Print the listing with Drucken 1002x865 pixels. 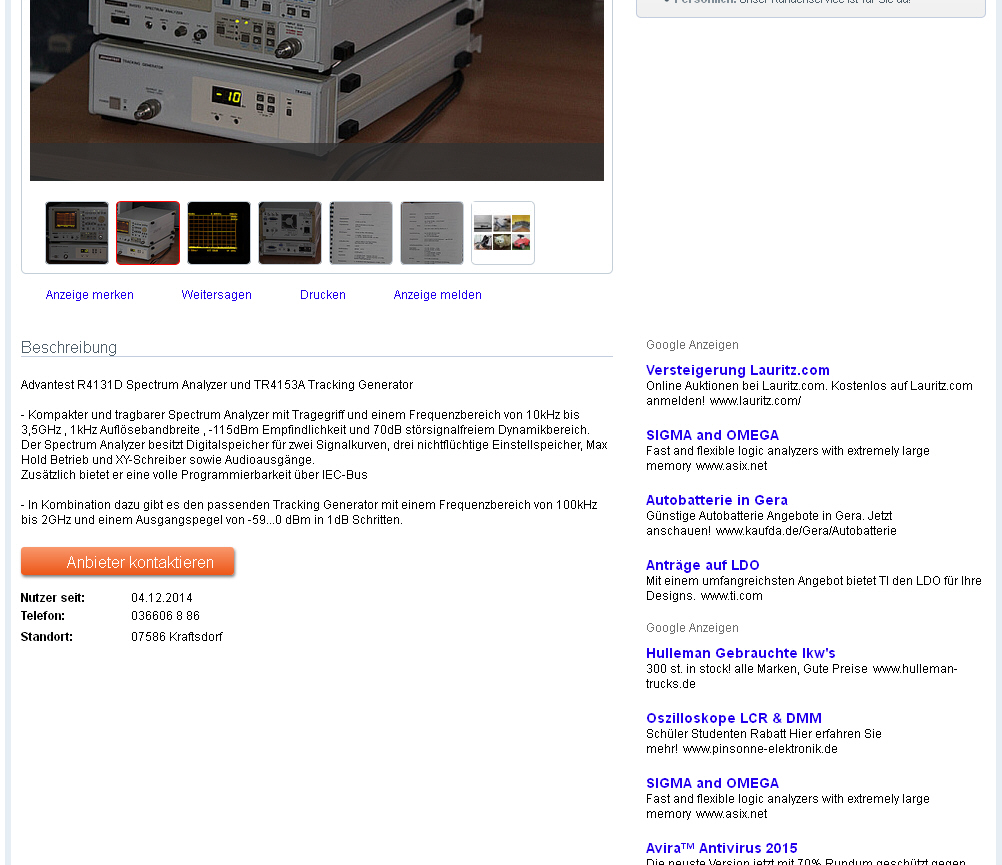(323, 295)
